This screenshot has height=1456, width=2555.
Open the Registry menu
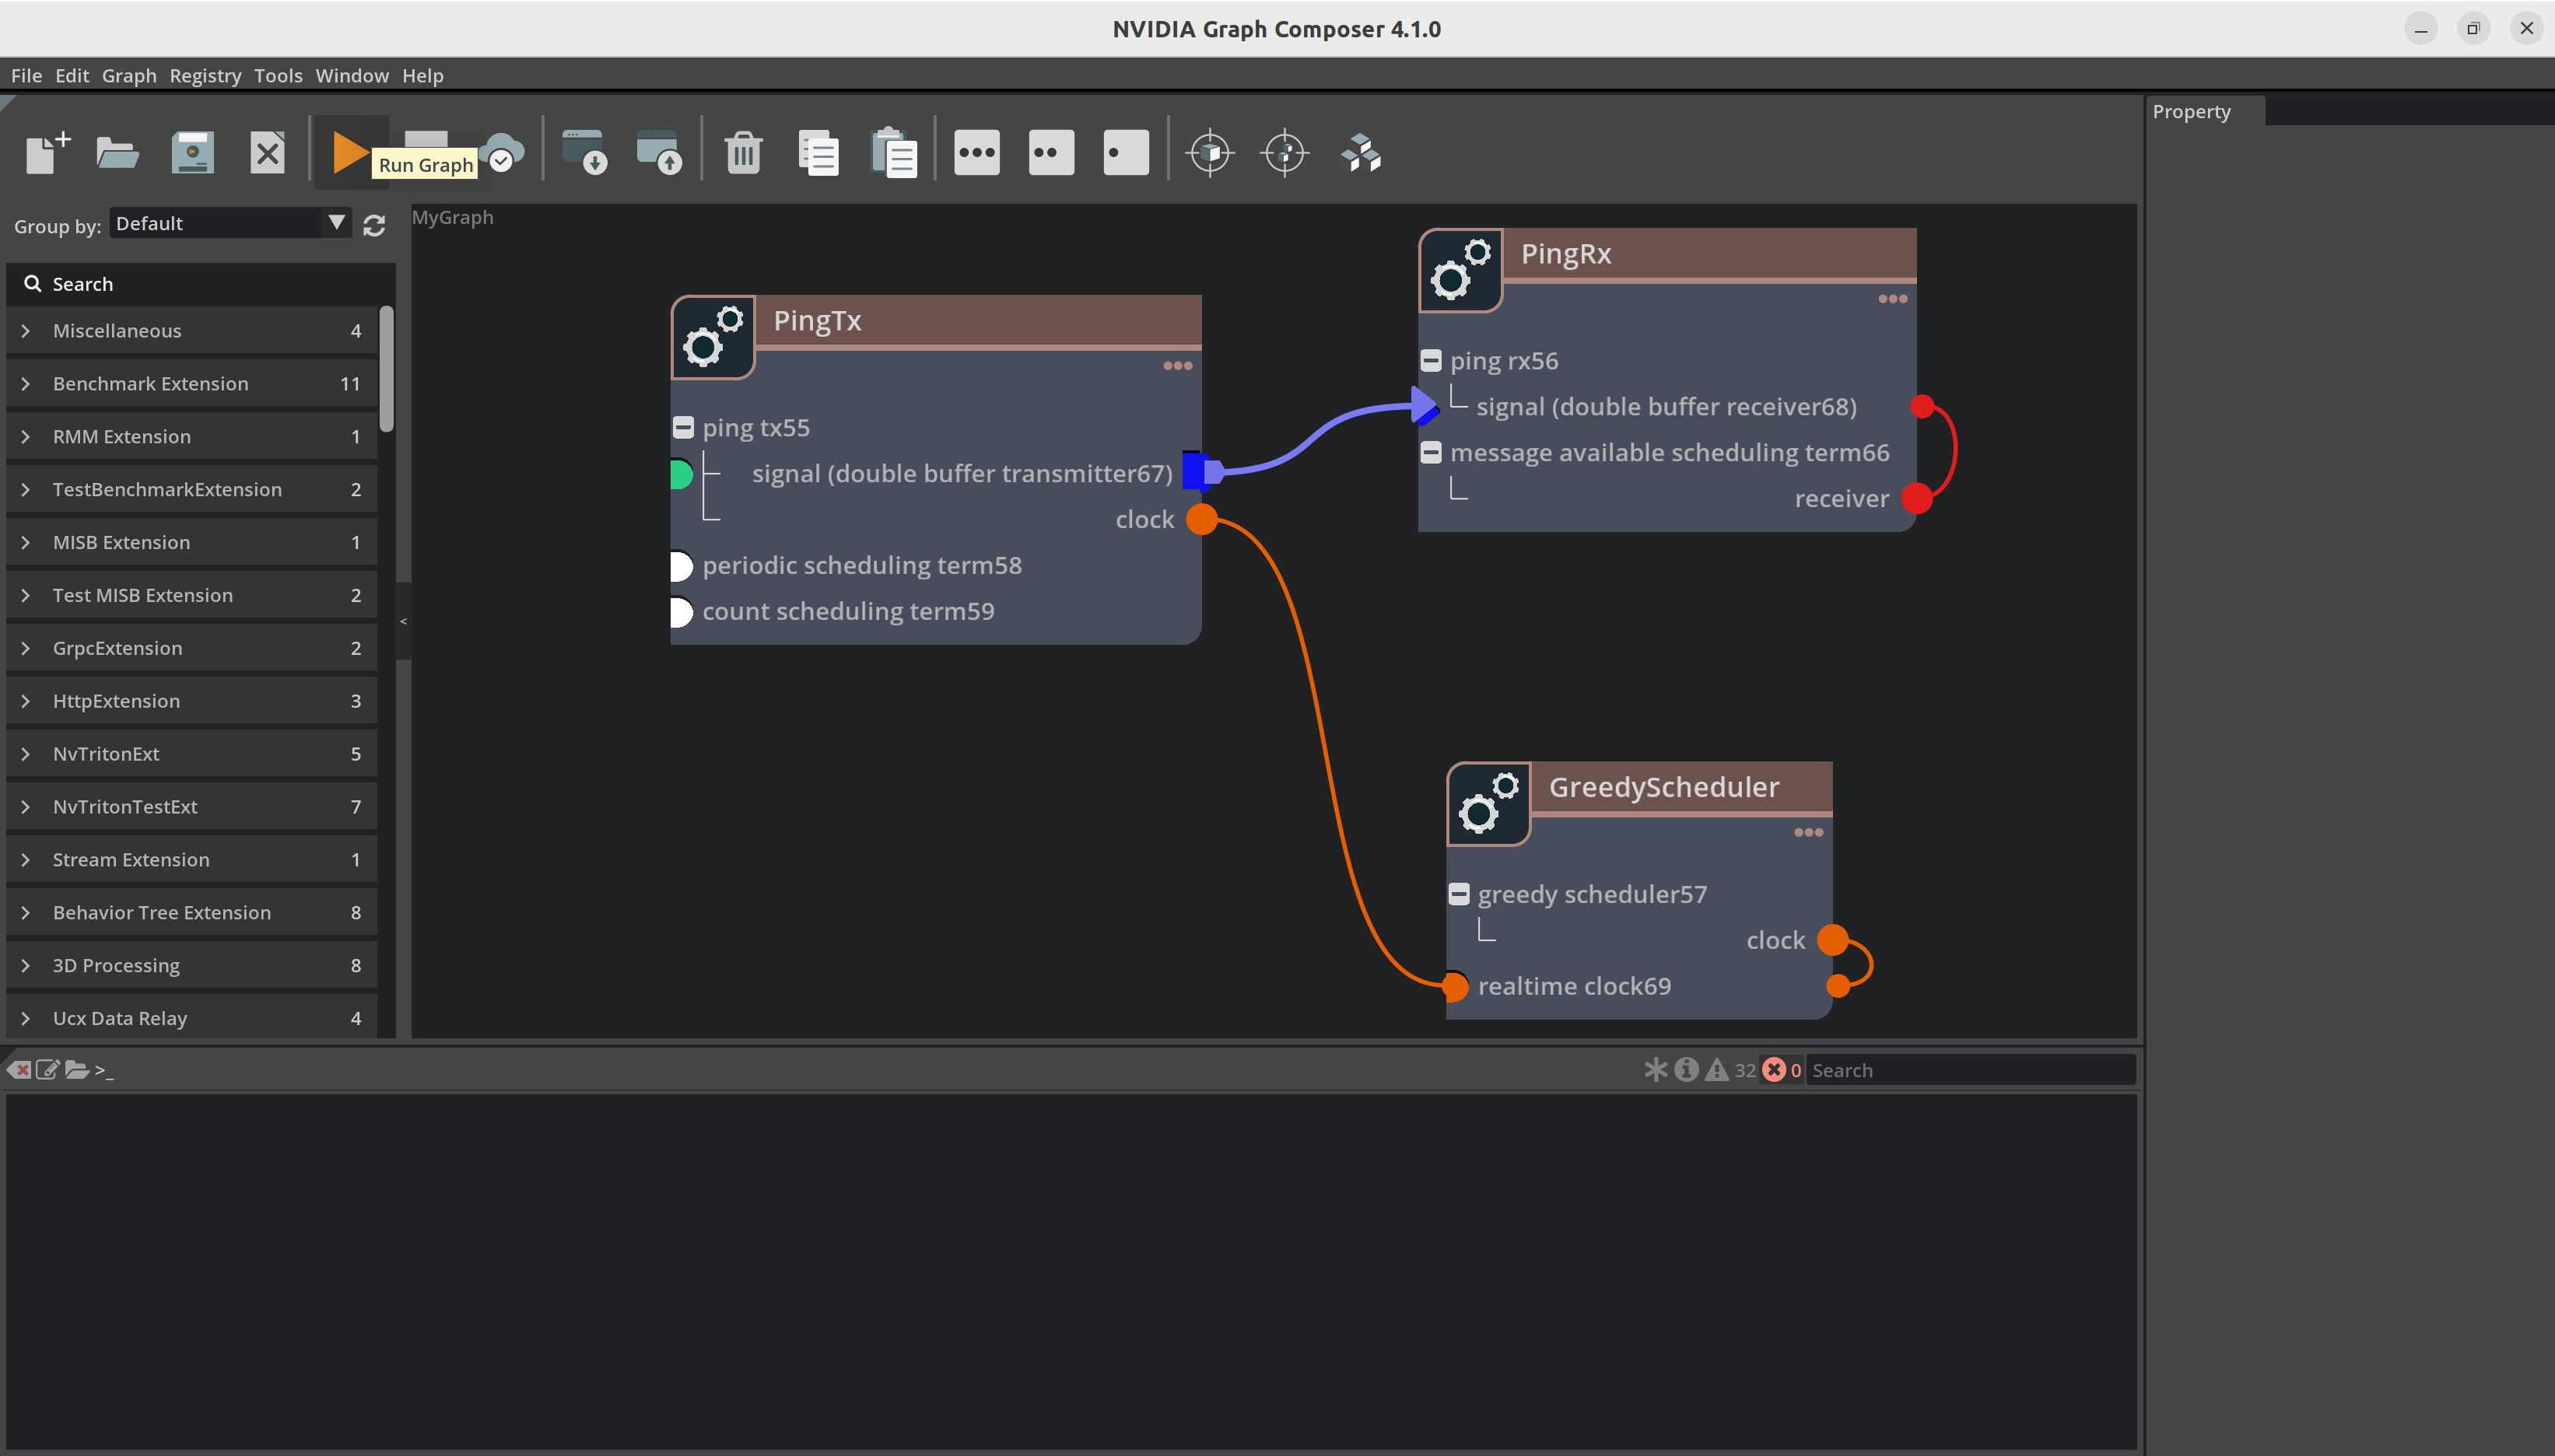pos(205,75)
